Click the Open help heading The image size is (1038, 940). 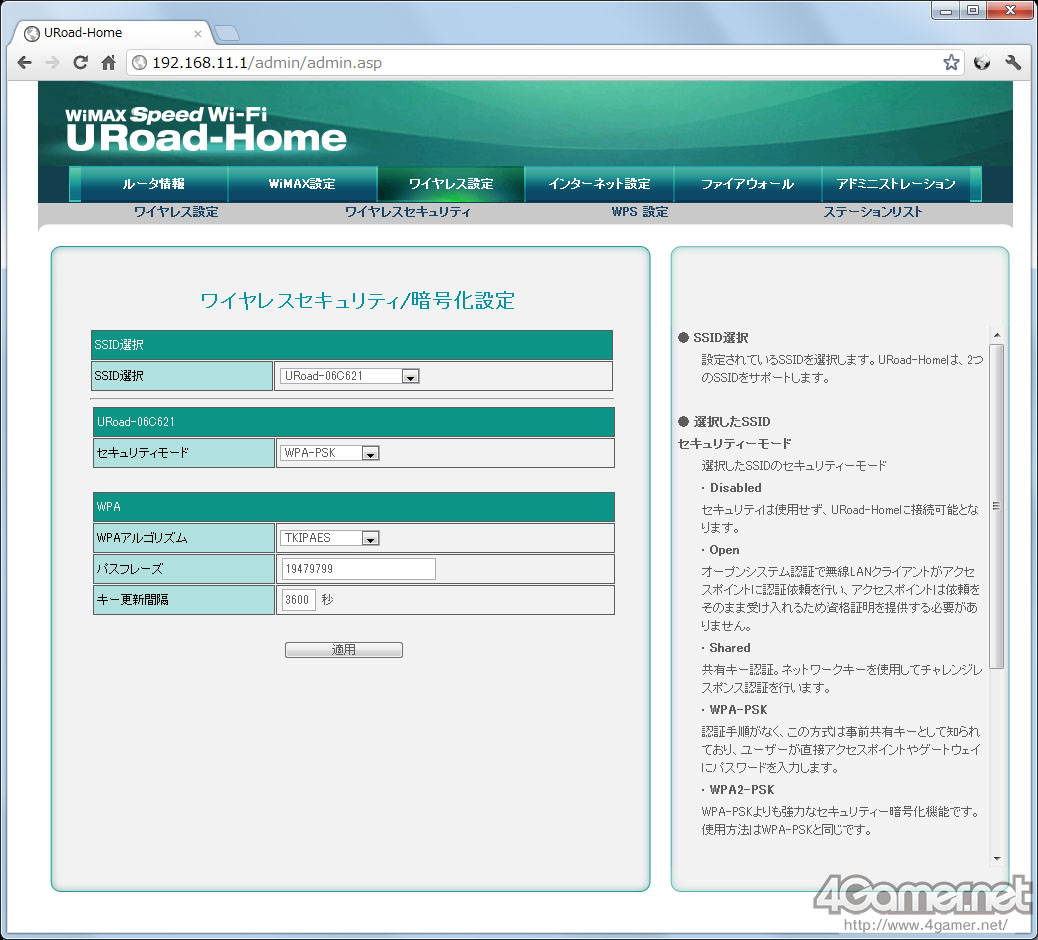pos(724,550)
